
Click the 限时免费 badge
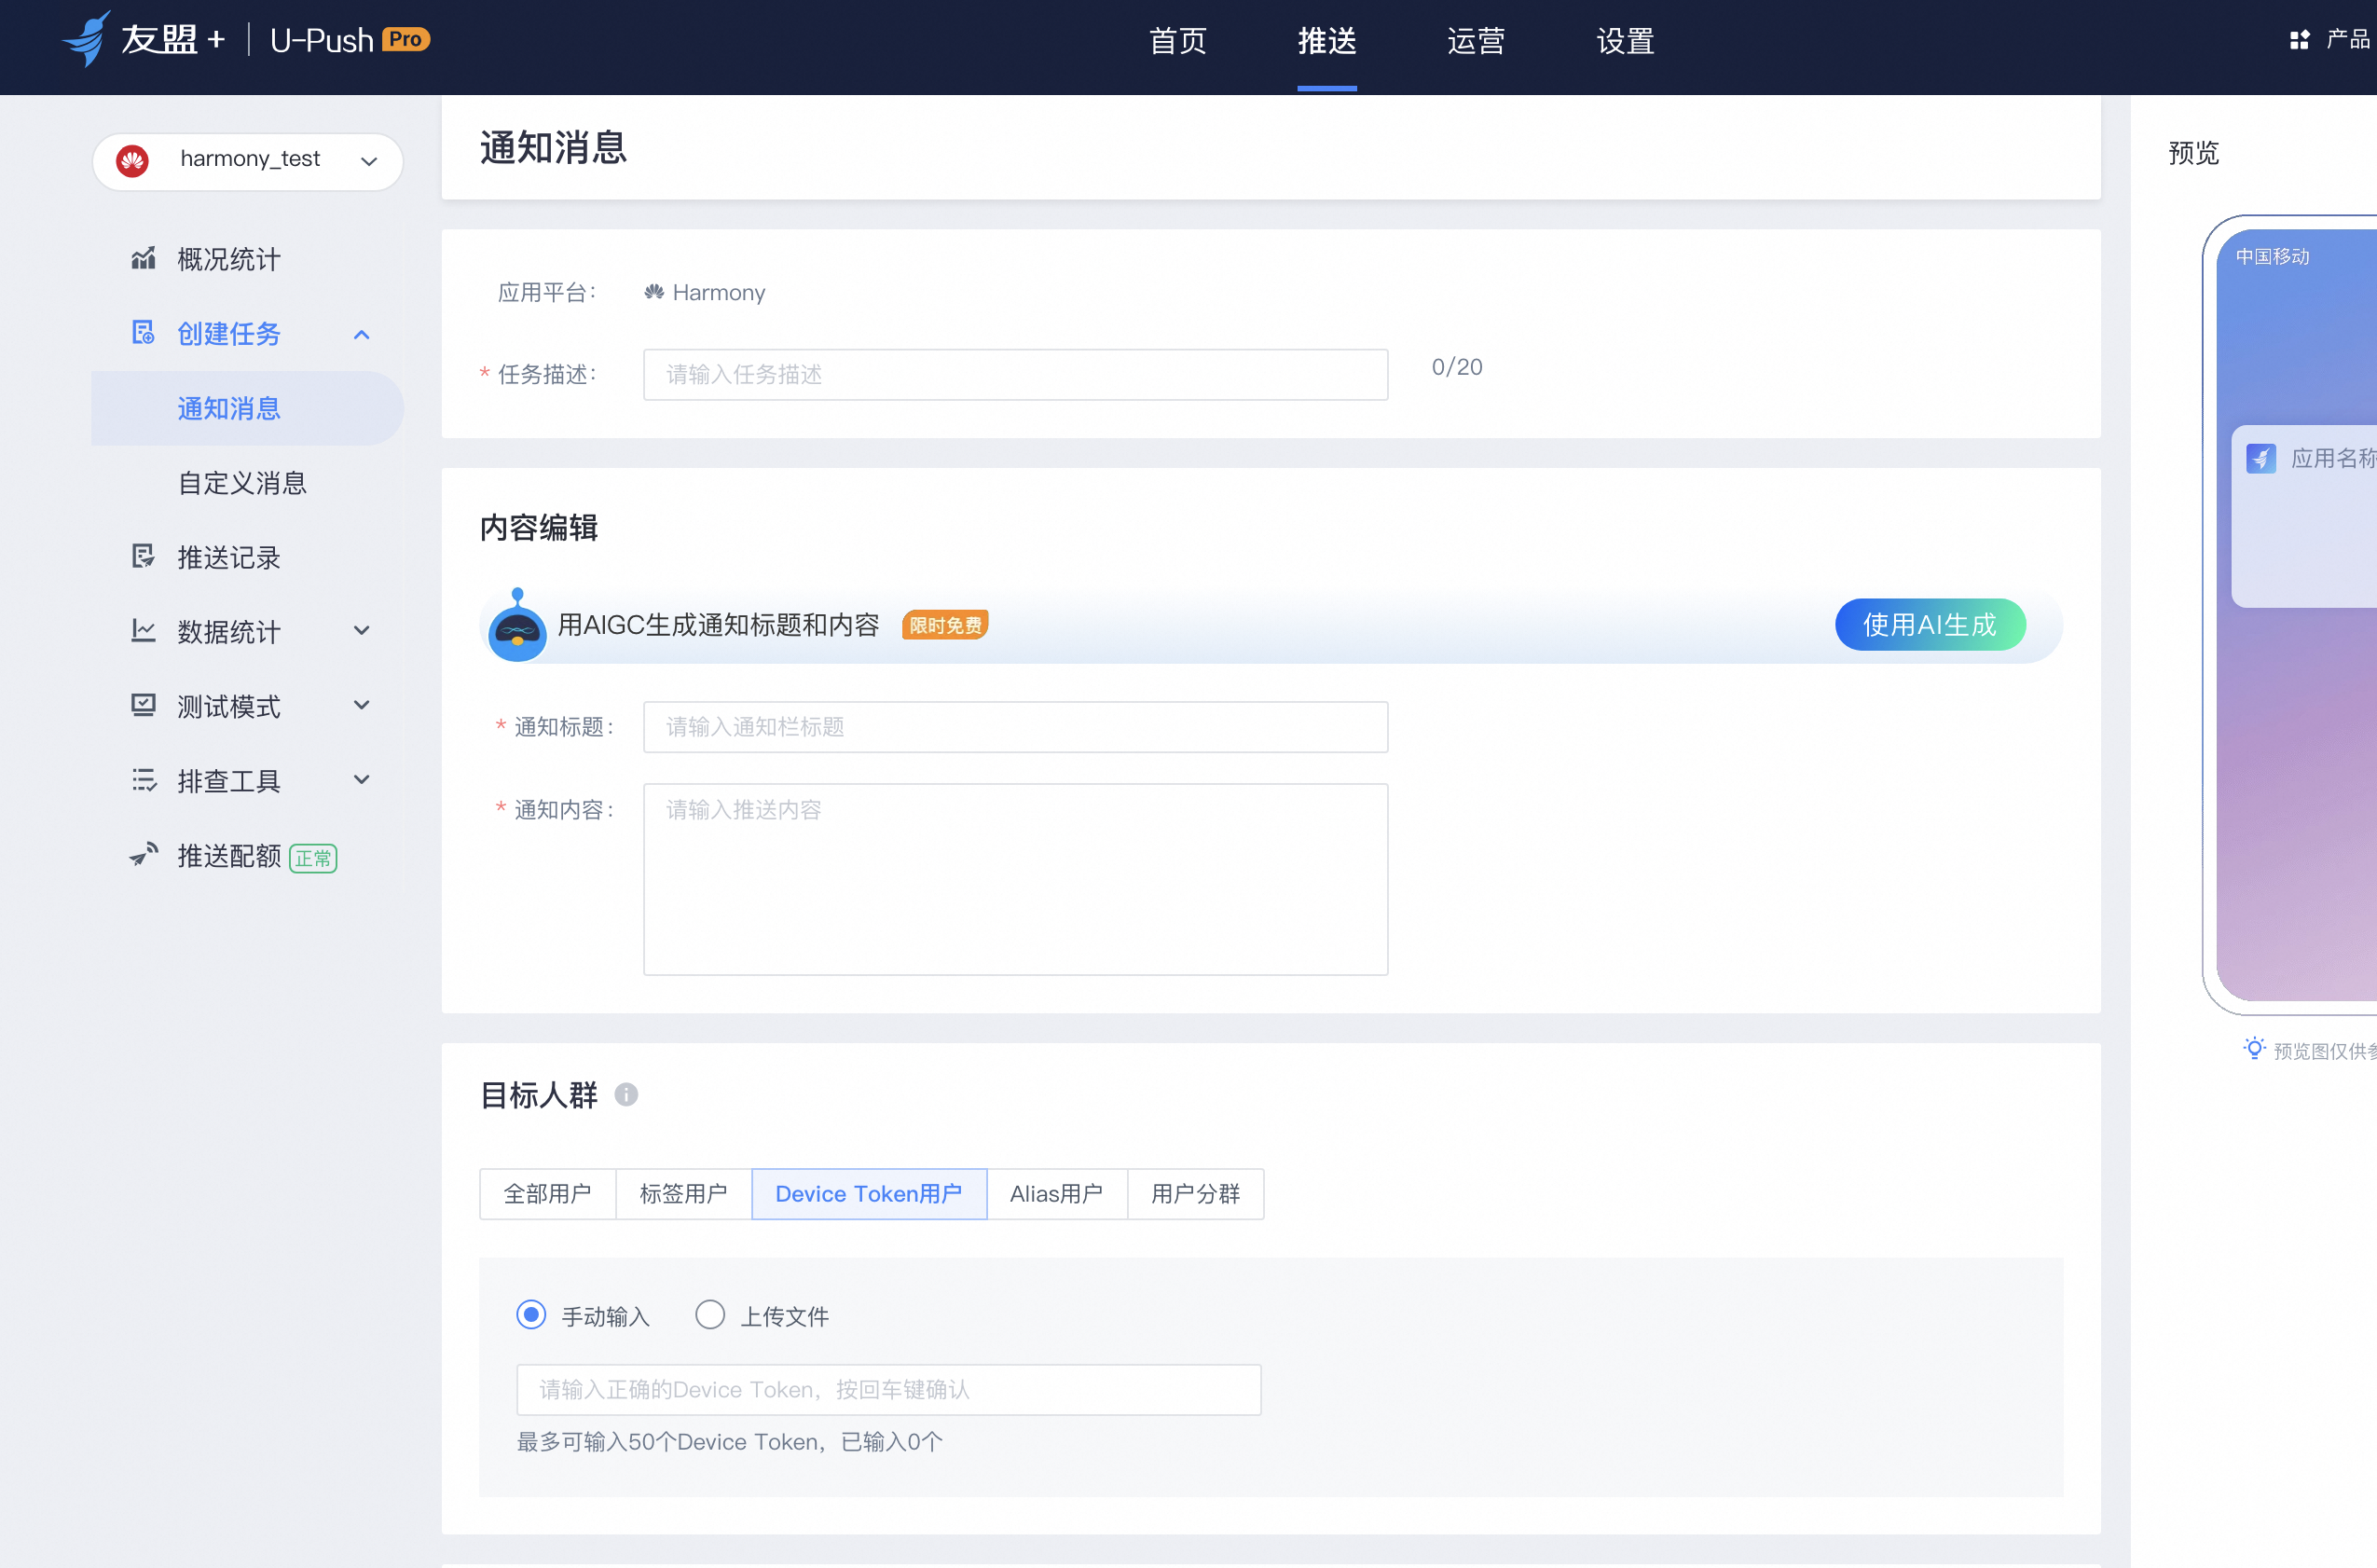[945, 625]
